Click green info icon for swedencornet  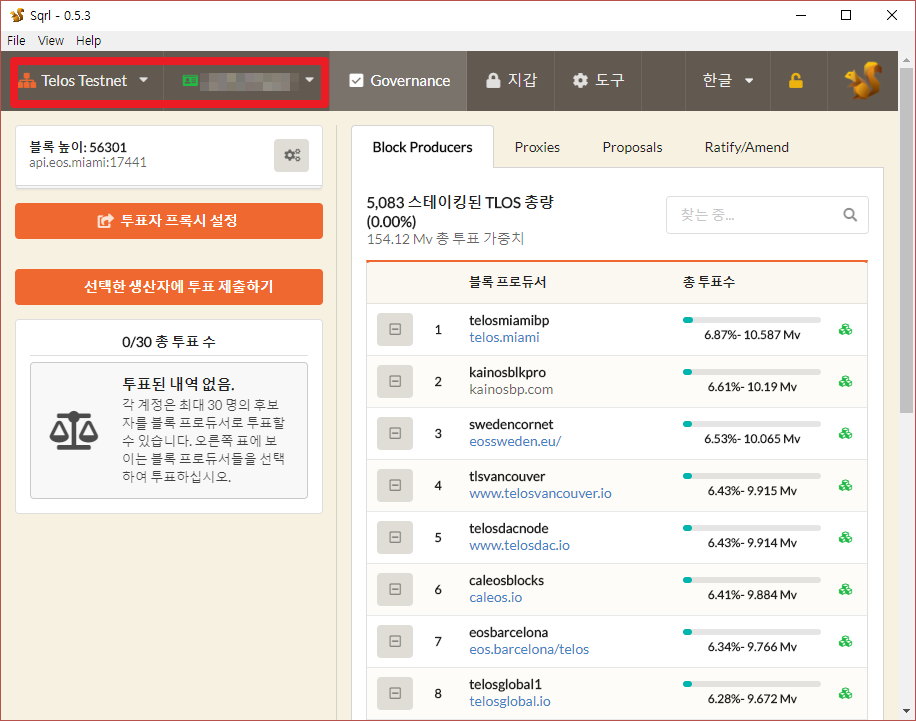[x=845, y=434]
